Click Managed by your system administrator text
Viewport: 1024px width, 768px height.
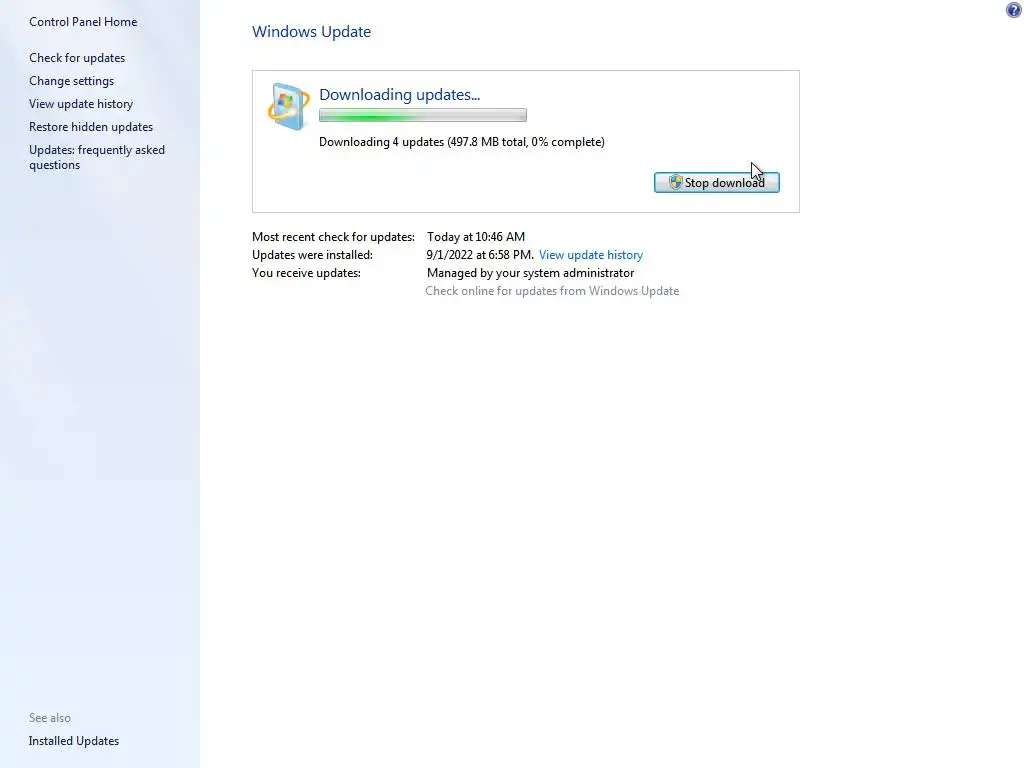(x=530, y=273)
